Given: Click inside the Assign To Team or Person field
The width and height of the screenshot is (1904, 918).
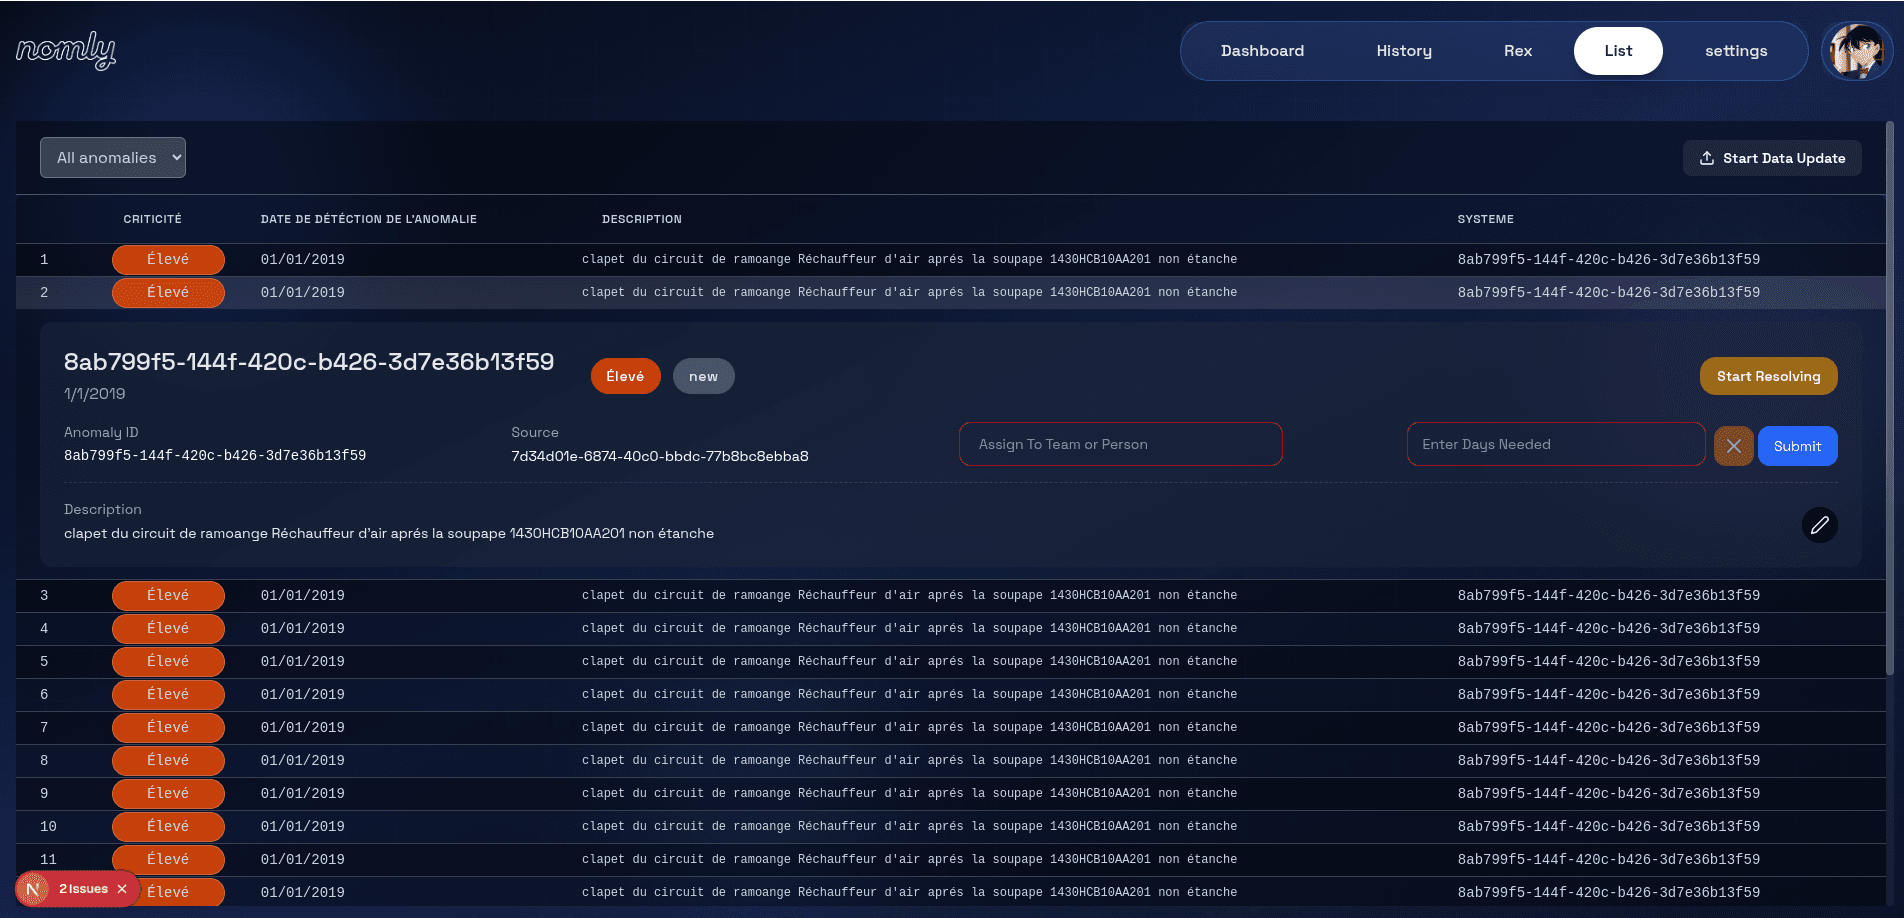Looking at the screenshot, I should click(x=1120, y=444).
